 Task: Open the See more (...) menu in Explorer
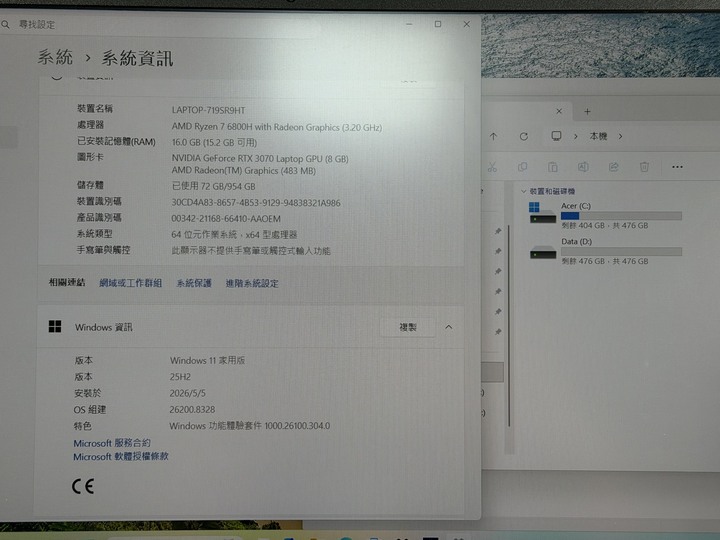pyautogui.click(x=677, y=167)
